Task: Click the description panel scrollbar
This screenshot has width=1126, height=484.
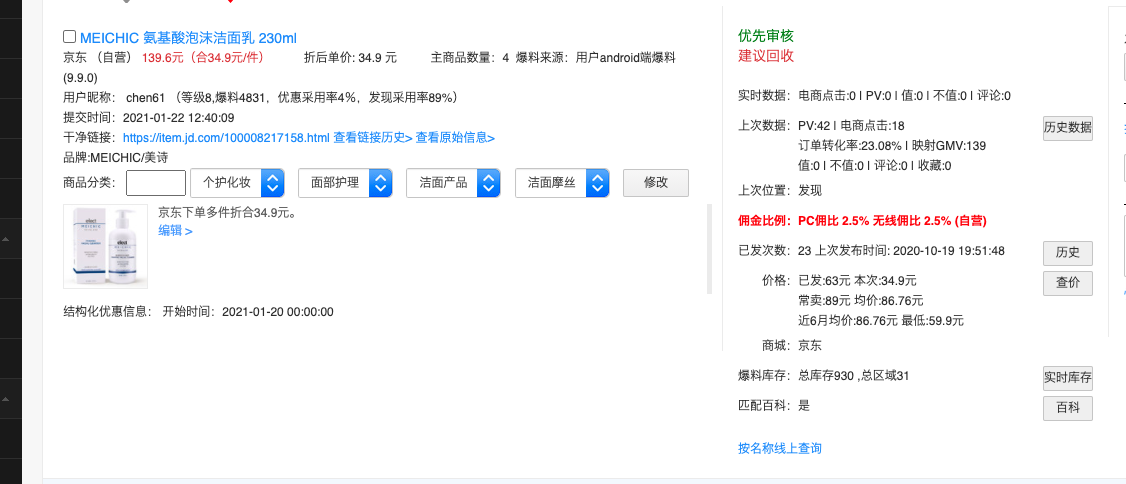Action: coord(709,248)
